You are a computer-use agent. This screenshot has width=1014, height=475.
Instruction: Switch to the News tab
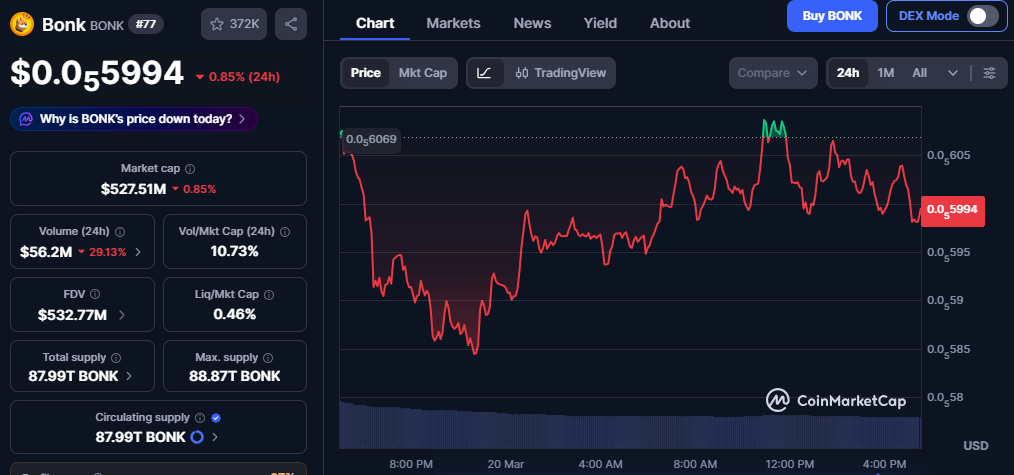click(x=532, y=23)
